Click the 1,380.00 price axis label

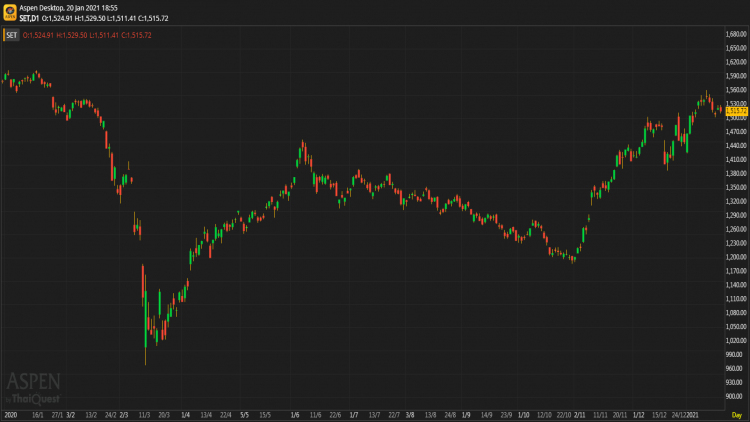(736, 173)
